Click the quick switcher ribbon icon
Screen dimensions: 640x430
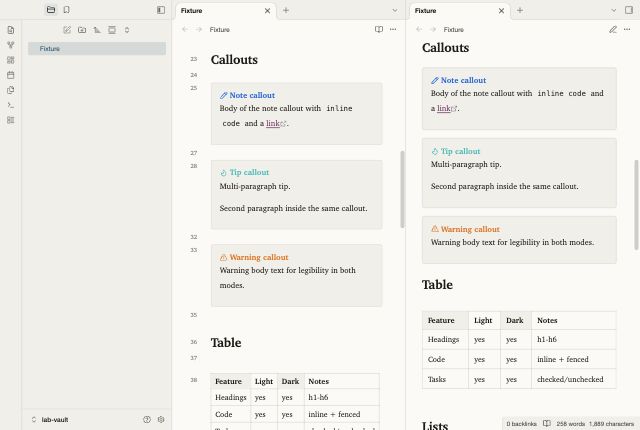pyautogui.click(x=11, y=30)
